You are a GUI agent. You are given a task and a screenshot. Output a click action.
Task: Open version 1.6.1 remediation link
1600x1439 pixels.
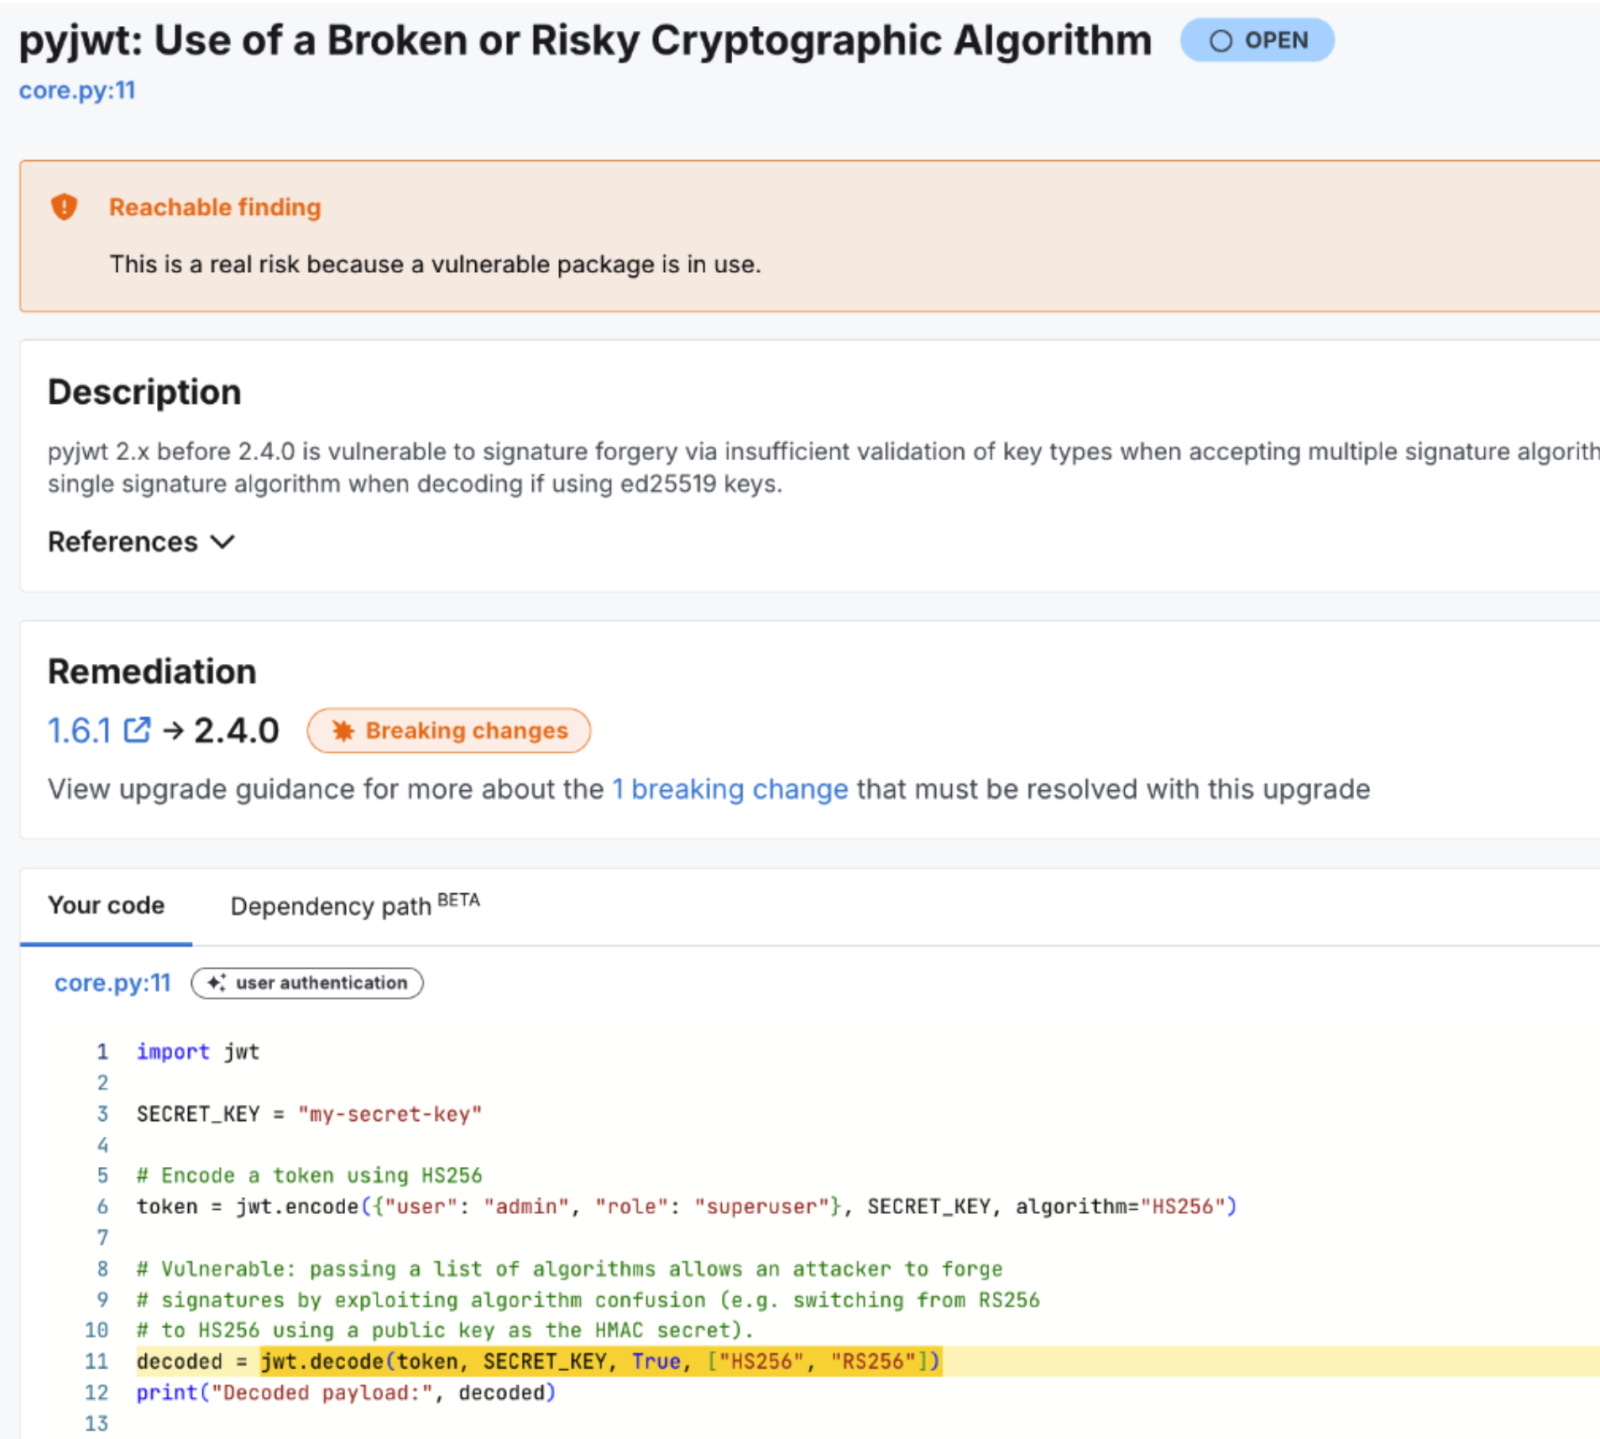80,729
